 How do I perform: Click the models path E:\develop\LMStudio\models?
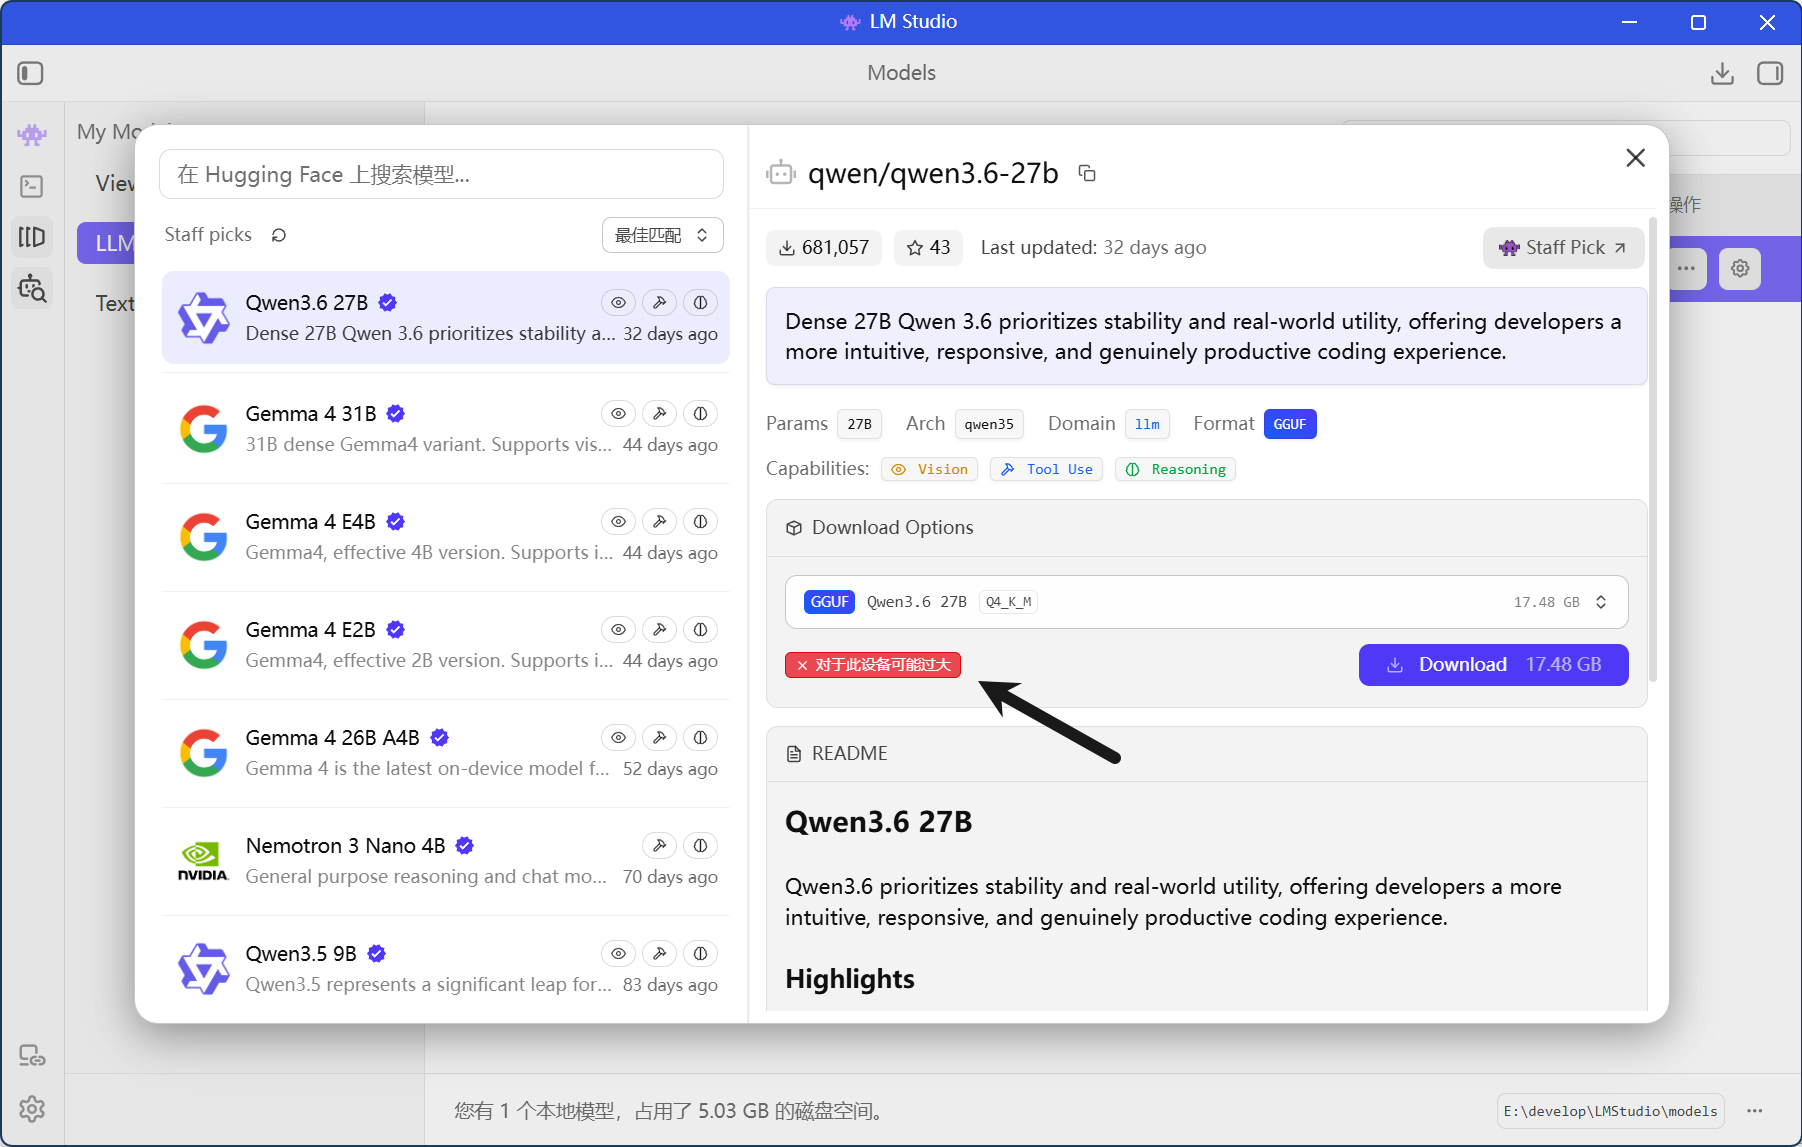click(1610, 1111)
